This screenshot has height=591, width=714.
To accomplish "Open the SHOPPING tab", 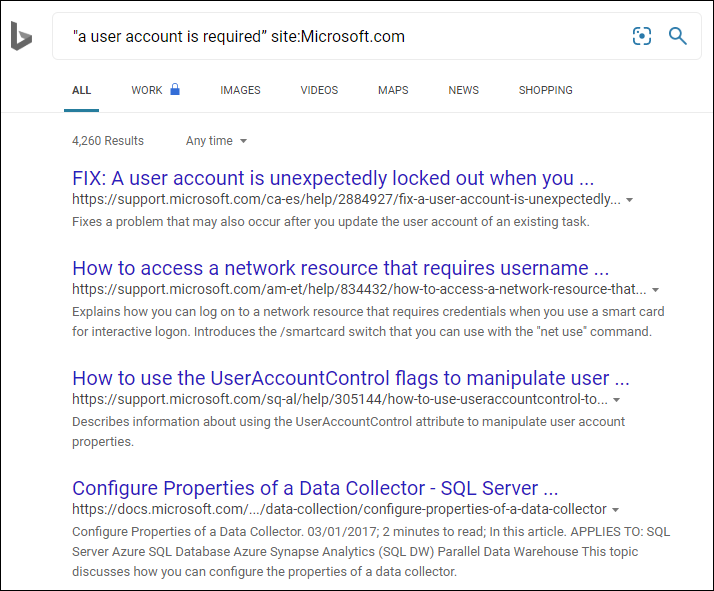I will pyautogui.click(x=546, y=90).
